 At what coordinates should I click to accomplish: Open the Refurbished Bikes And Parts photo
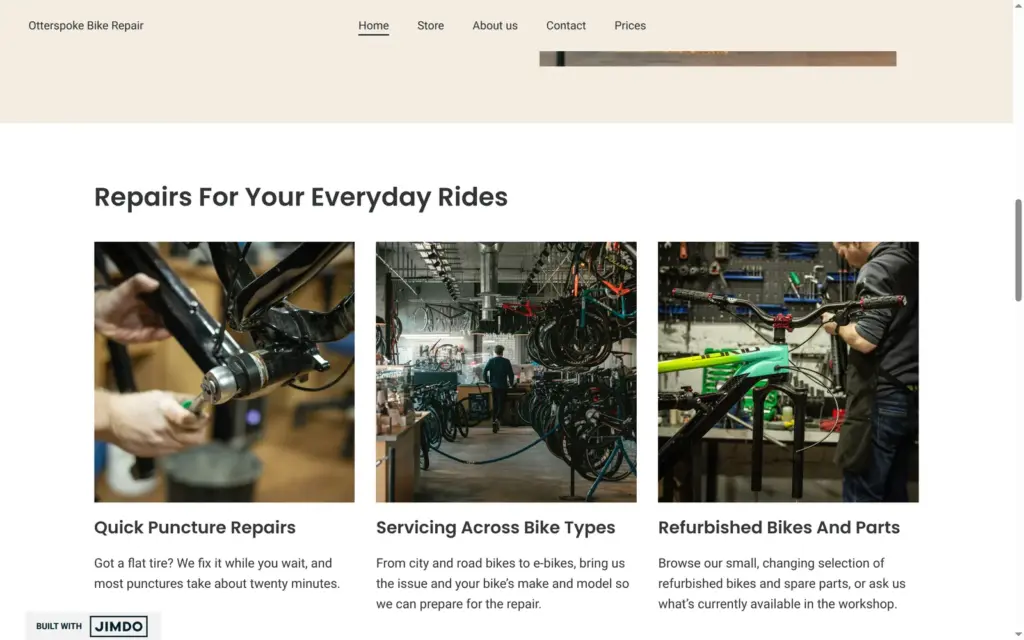[x=788, y=372]
